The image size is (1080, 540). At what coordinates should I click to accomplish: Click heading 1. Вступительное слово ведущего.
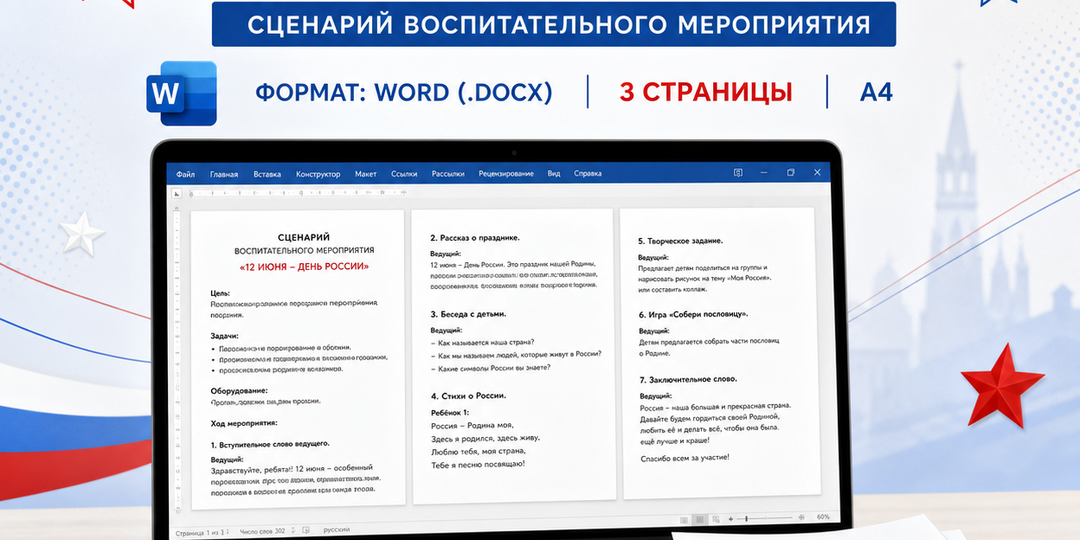[x=270, y=444]
